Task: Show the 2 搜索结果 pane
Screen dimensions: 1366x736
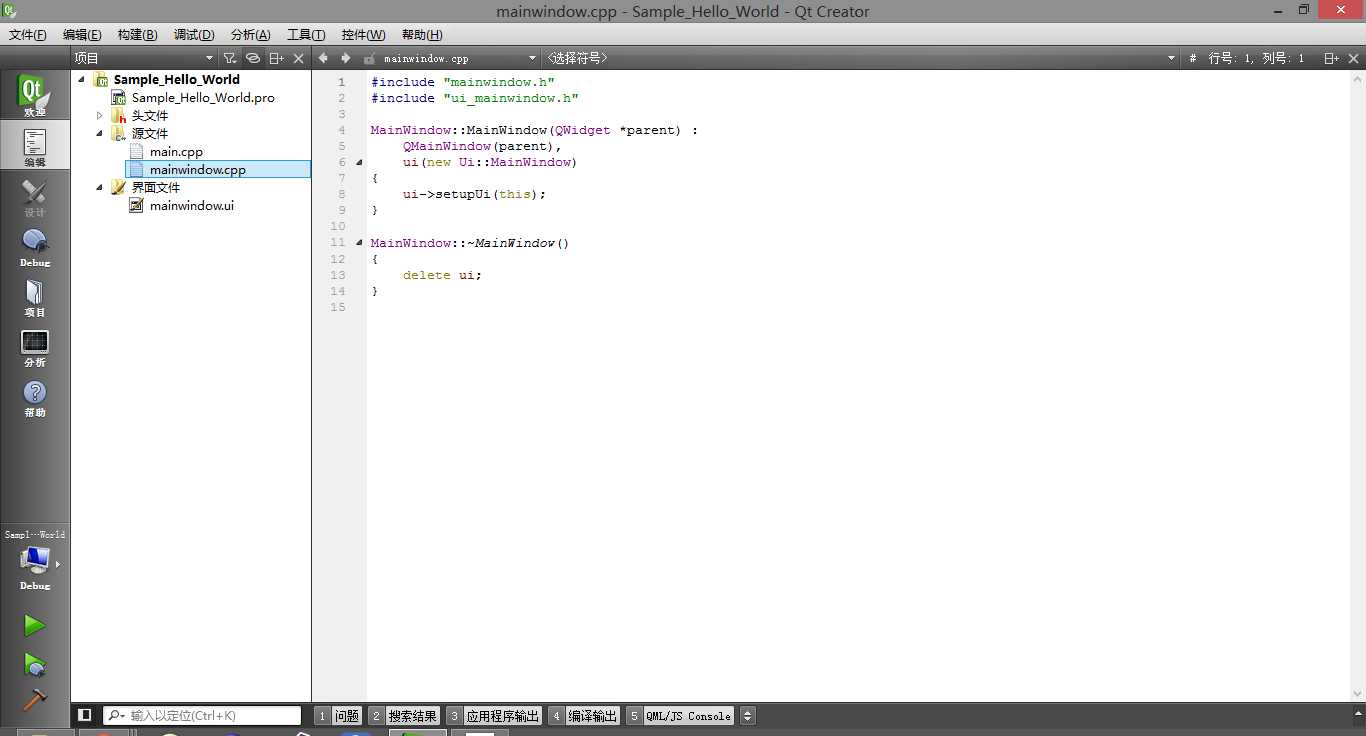Action: (x=404, y=716)
